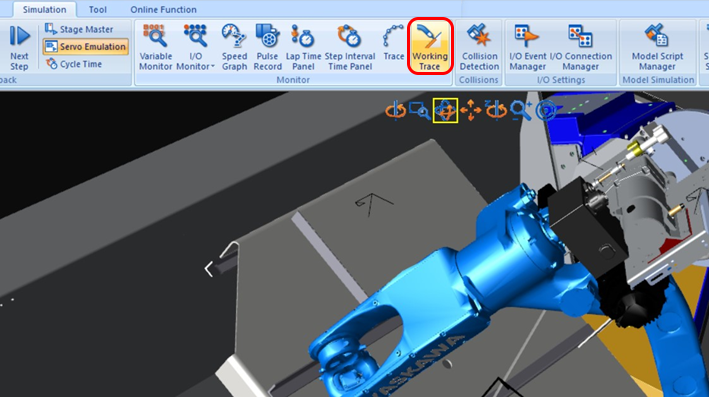Select the pan view arrows tool
Viewport: 709px width, 397px height.
470,110
